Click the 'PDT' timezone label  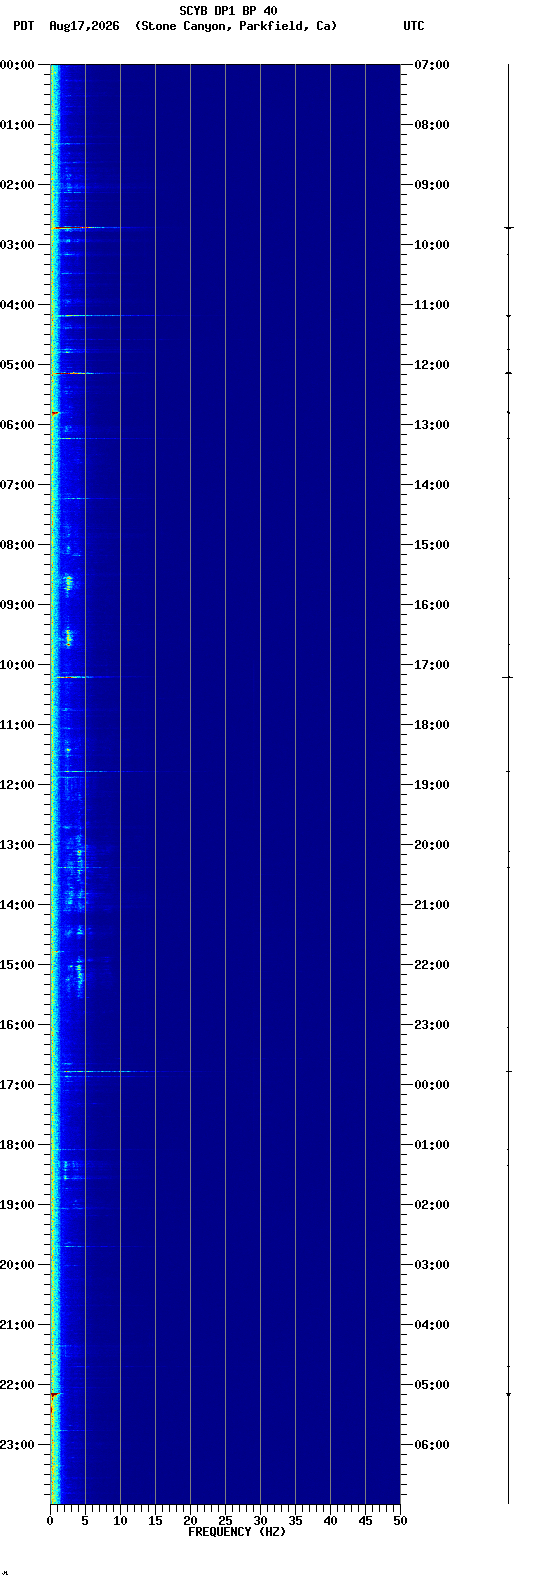click(x=24, y=26)
